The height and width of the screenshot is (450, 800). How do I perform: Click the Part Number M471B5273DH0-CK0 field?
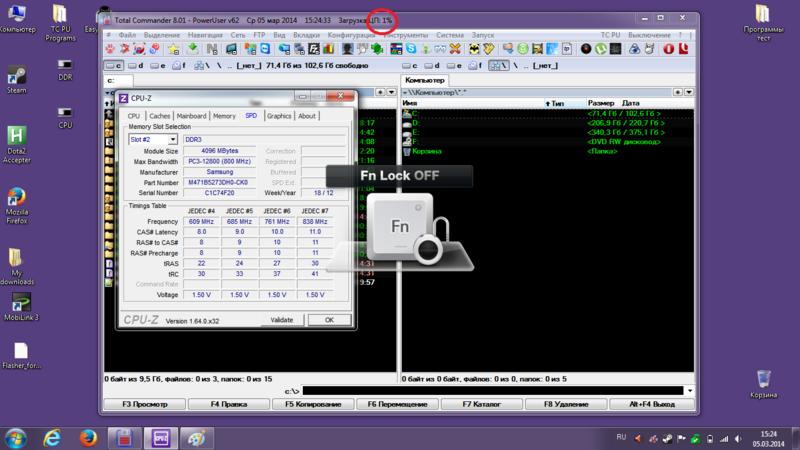[x=219, y=183]
